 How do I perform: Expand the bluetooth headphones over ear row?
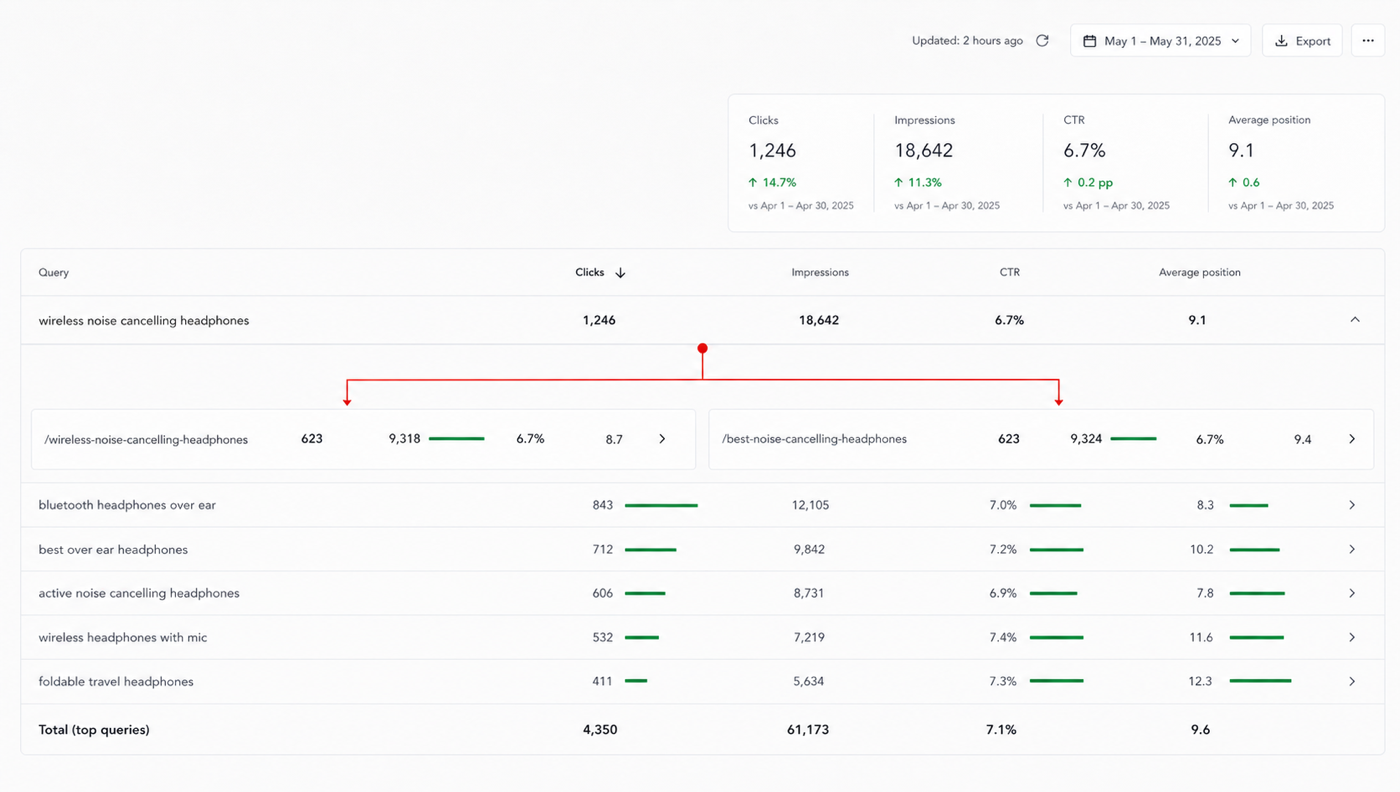pyautogui.click(x=1352, y=505)
